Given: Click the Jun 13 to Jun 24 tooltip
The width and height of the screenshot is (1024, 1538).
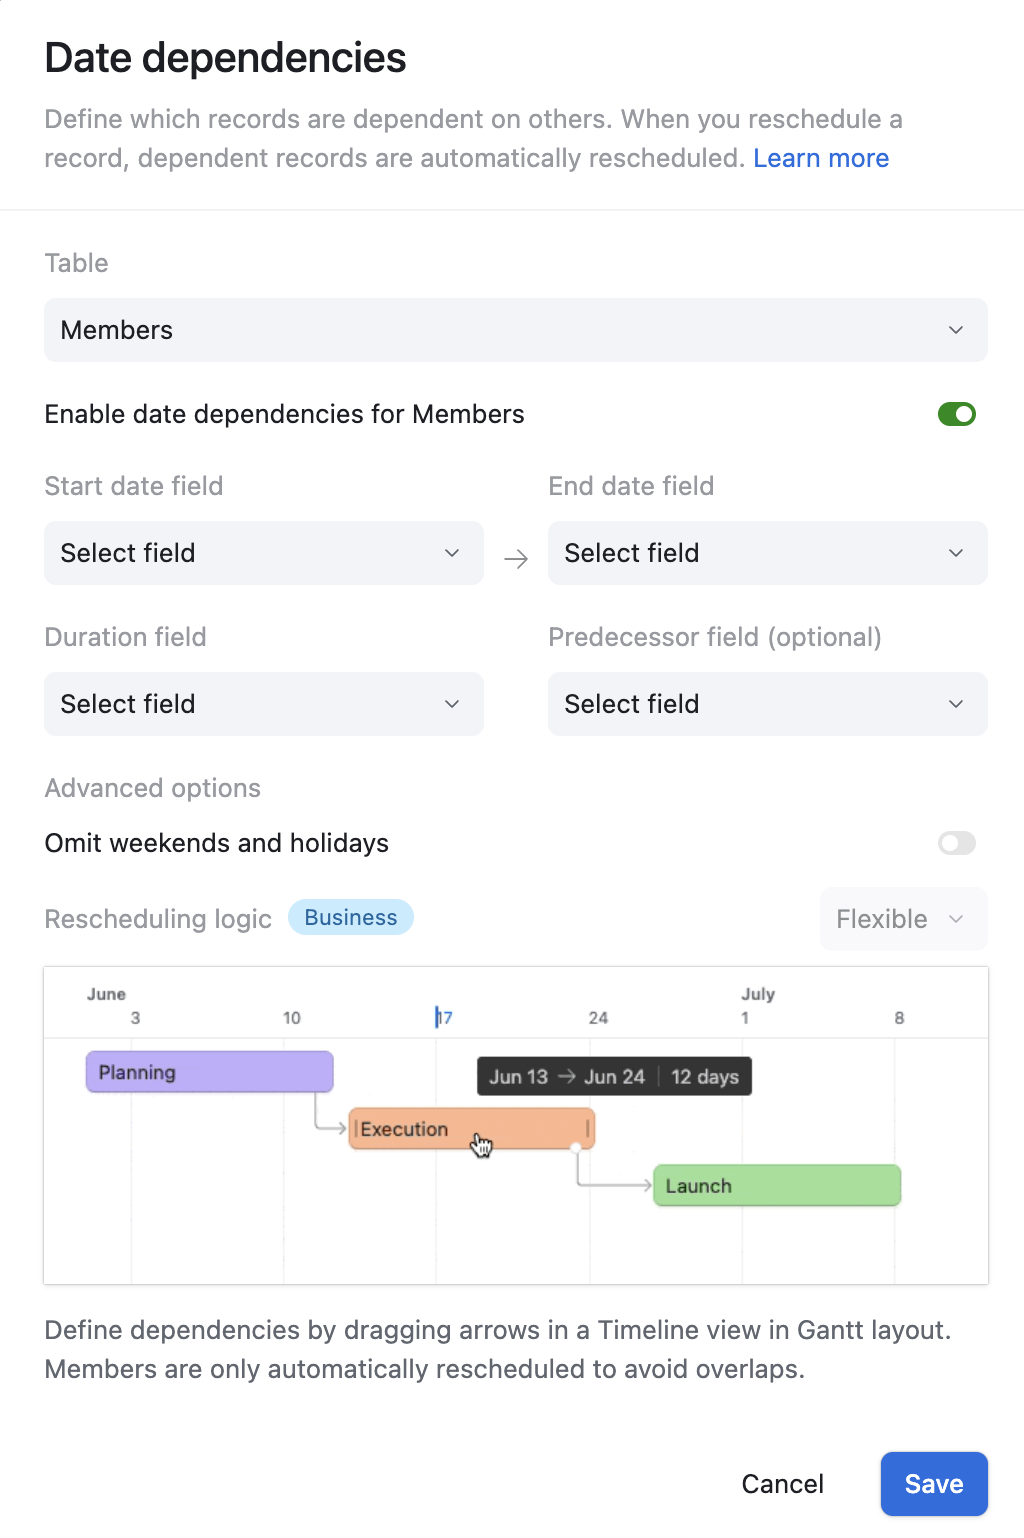Looking at the screenshot, I should (614, 1076).
